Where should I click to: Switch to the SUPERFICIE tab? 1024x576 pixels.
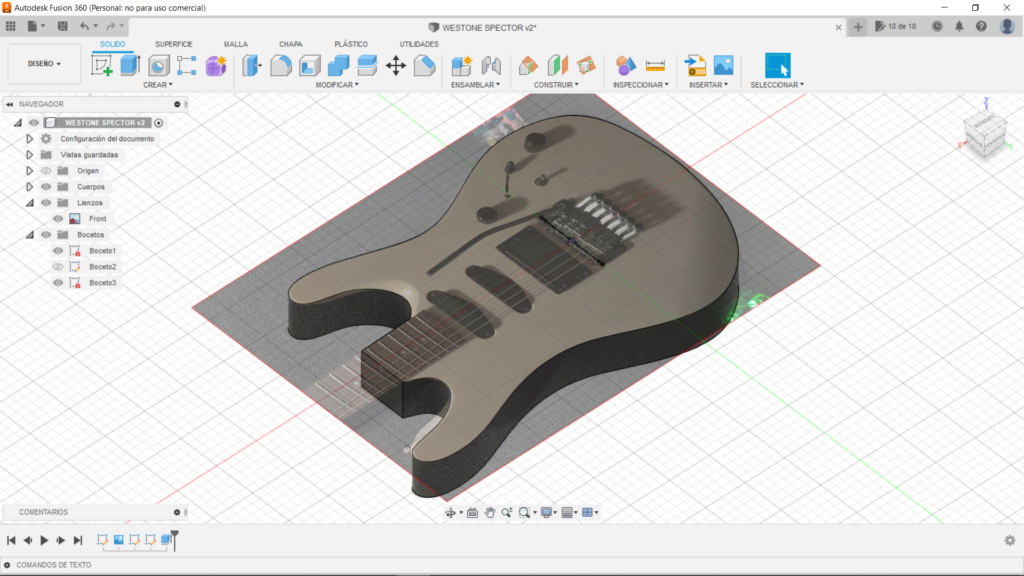click(174, 44)
